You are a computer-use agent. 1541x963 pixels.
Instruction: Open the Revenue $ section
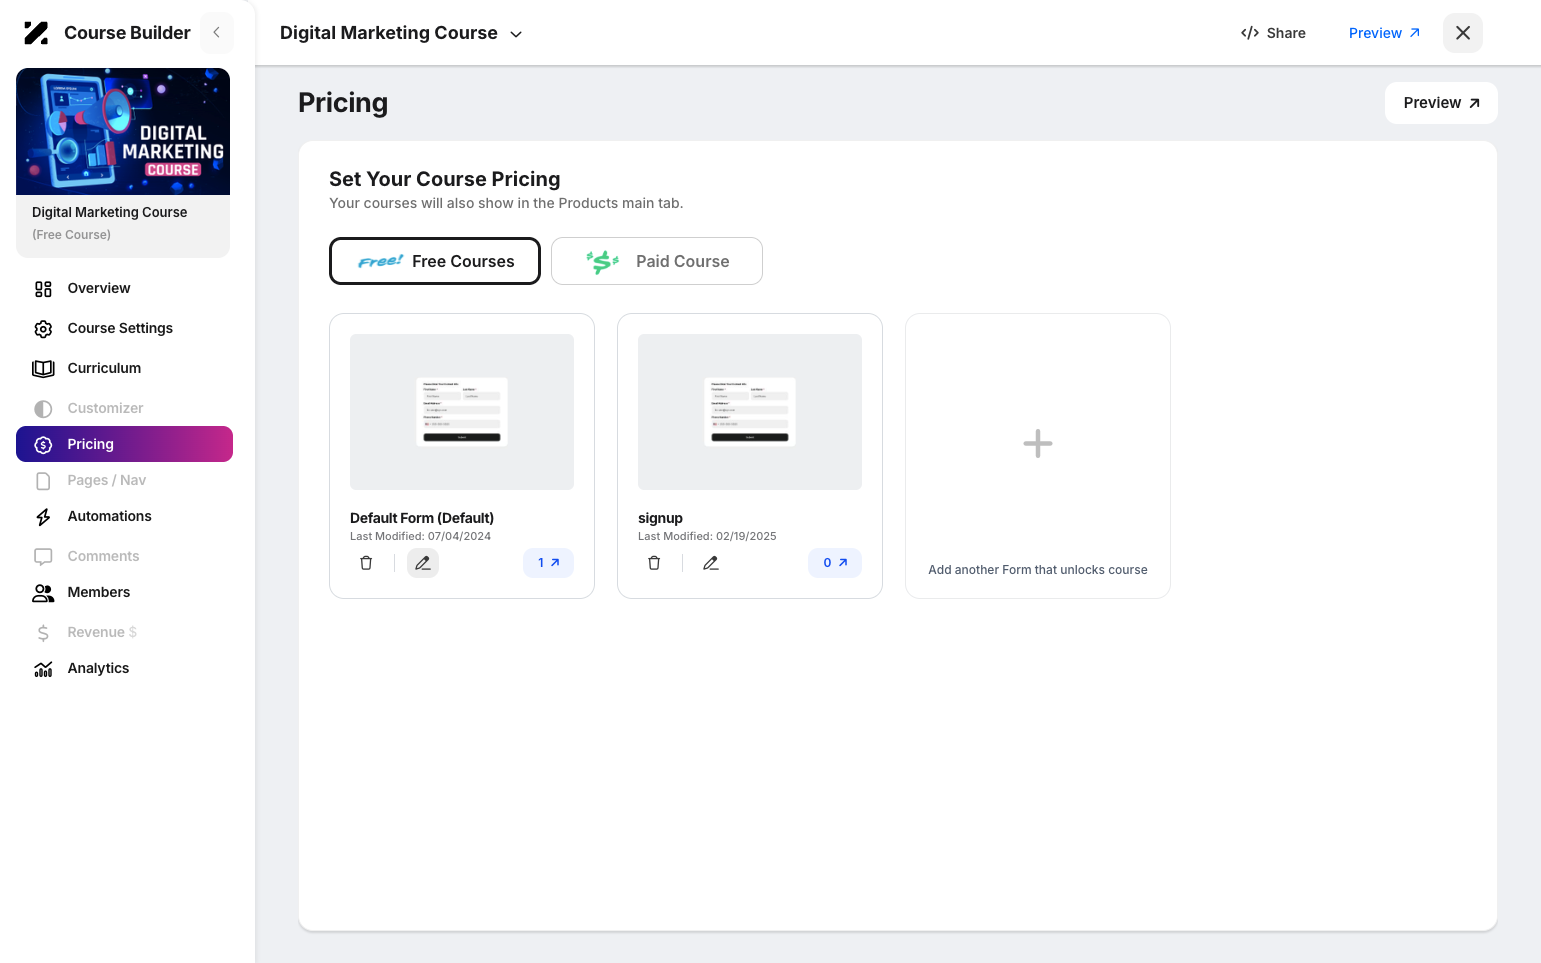[x=124, y=632]
